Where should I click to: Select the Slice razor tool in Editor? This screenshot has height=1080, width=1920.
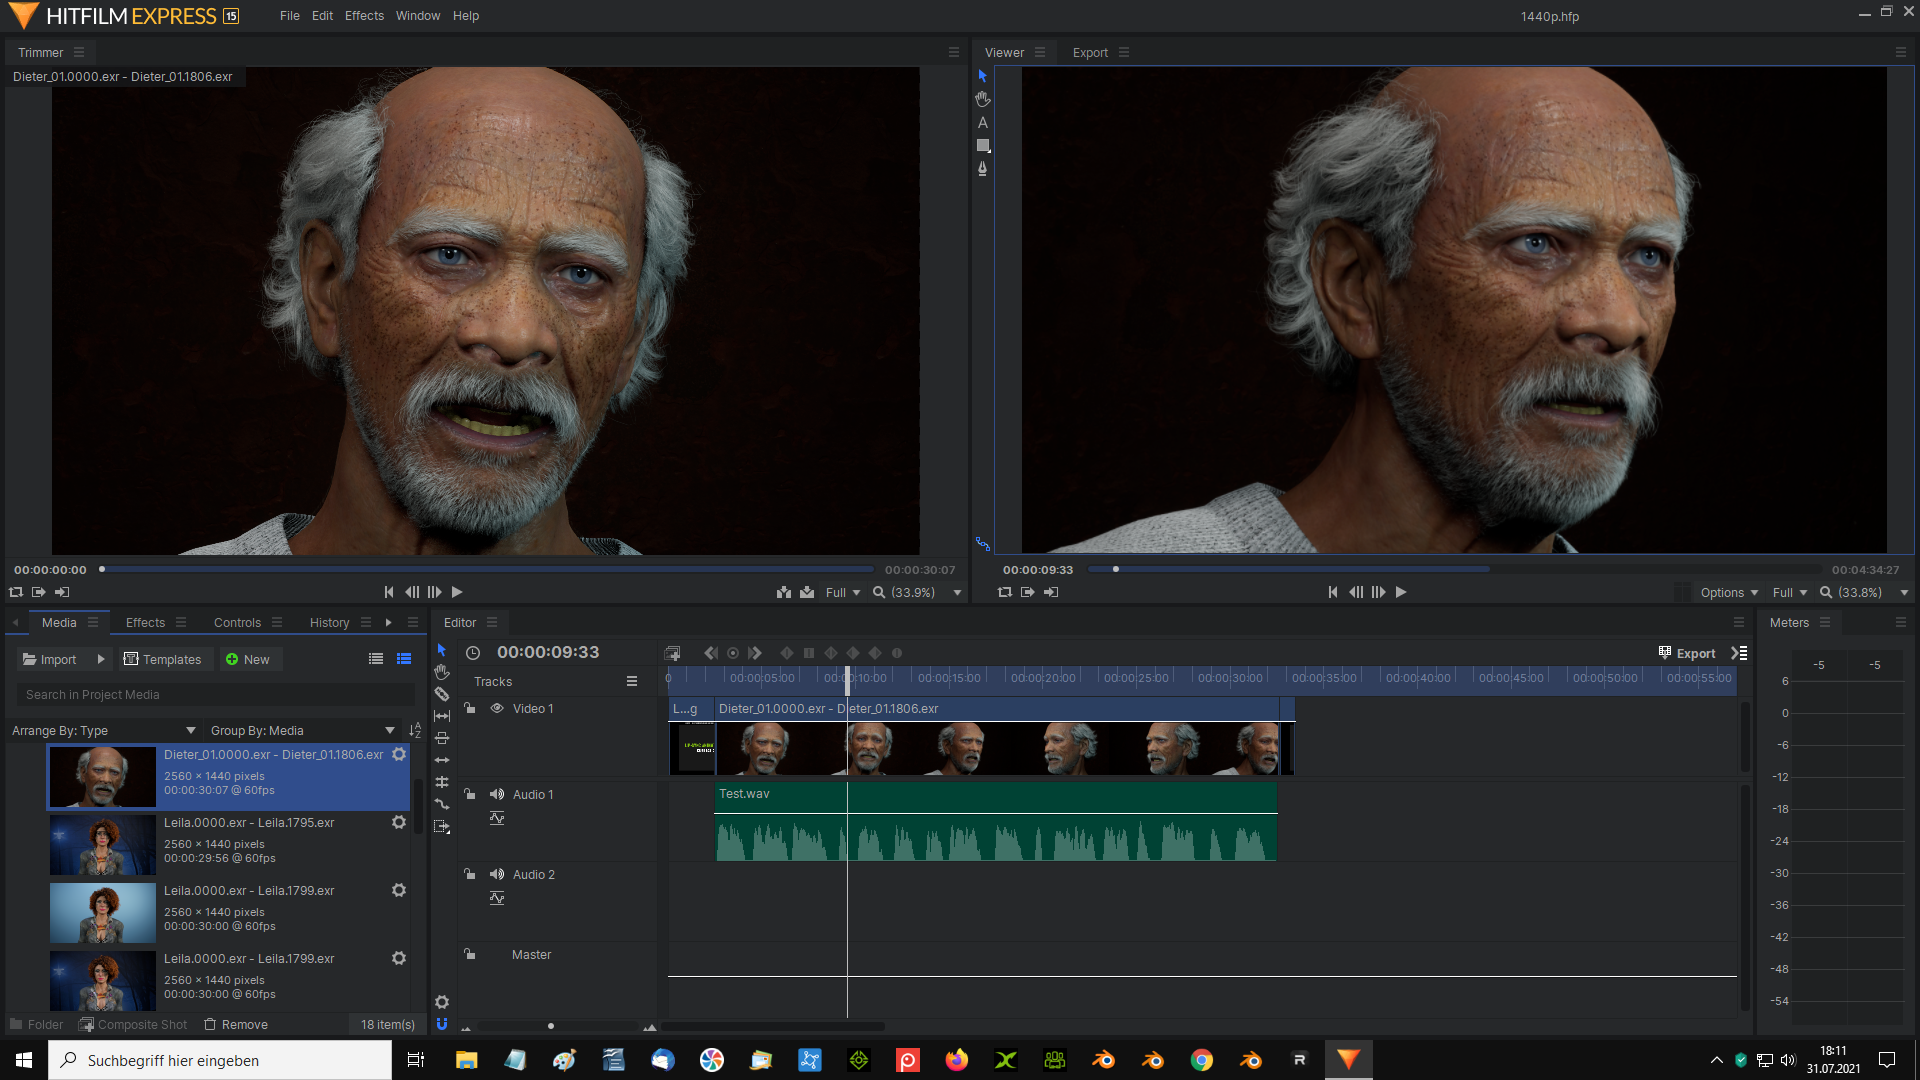click(442, 694)
